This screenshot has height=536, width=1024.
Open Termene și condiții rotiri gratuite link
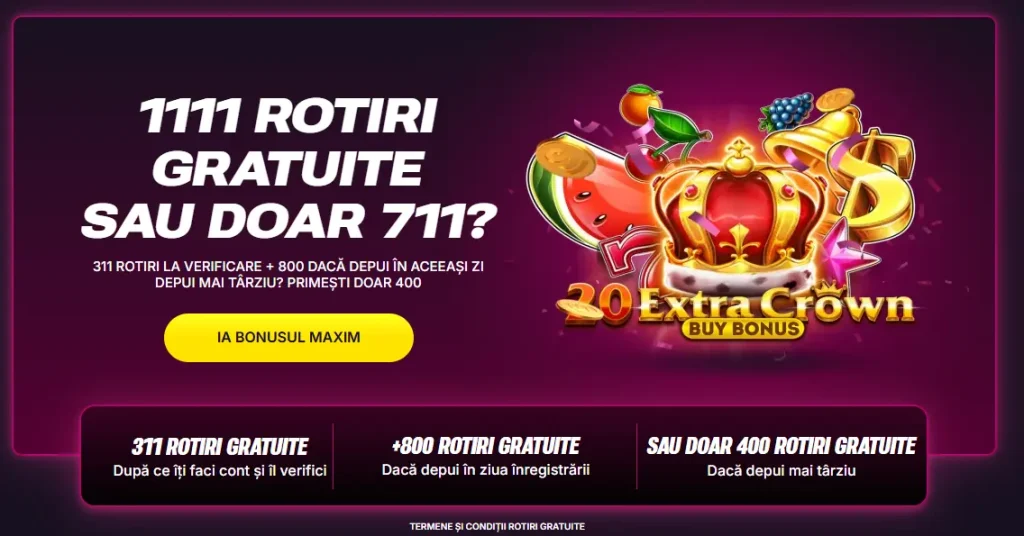[x=497, y=526]
